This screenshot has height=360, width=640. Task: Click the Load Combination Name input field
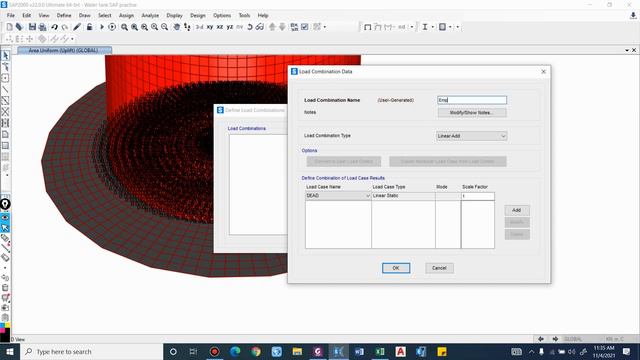click(472, 100)
